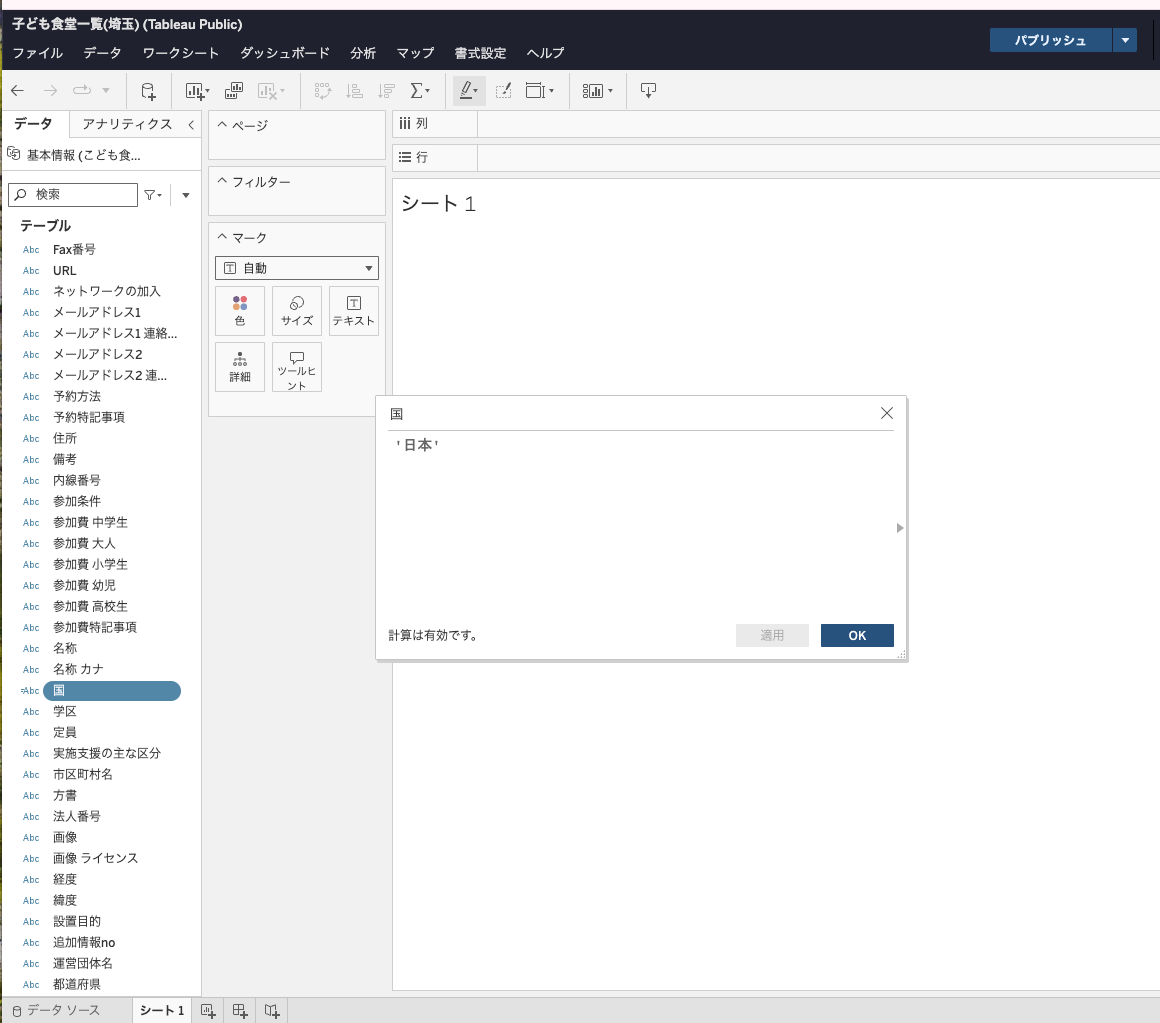1160x1023 pixels.
Task: Open the ヘルプ menu
Action: [545, 53]
